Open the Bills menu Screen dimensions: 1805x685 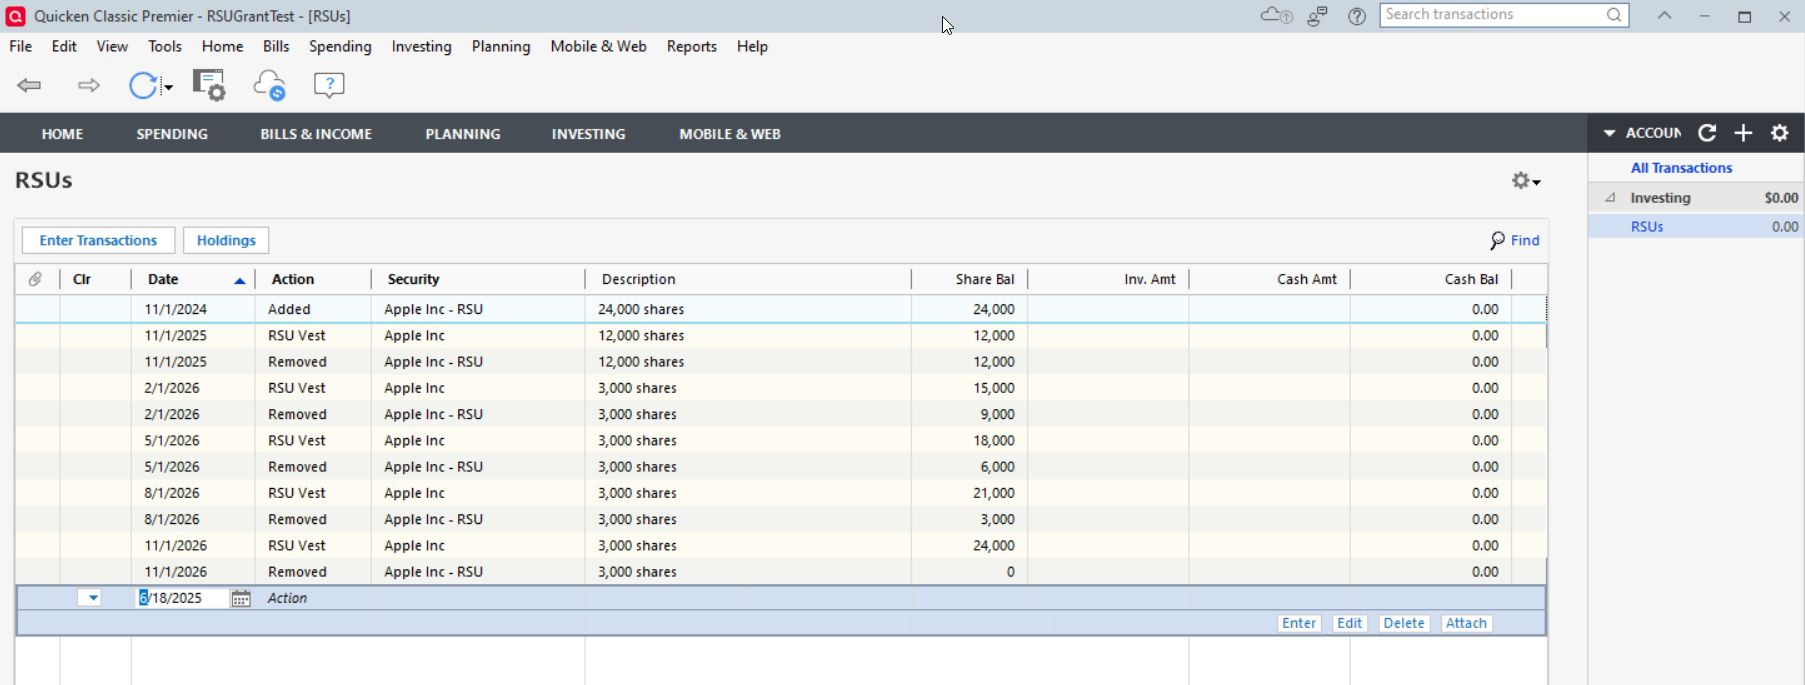[x=276, y=47]
